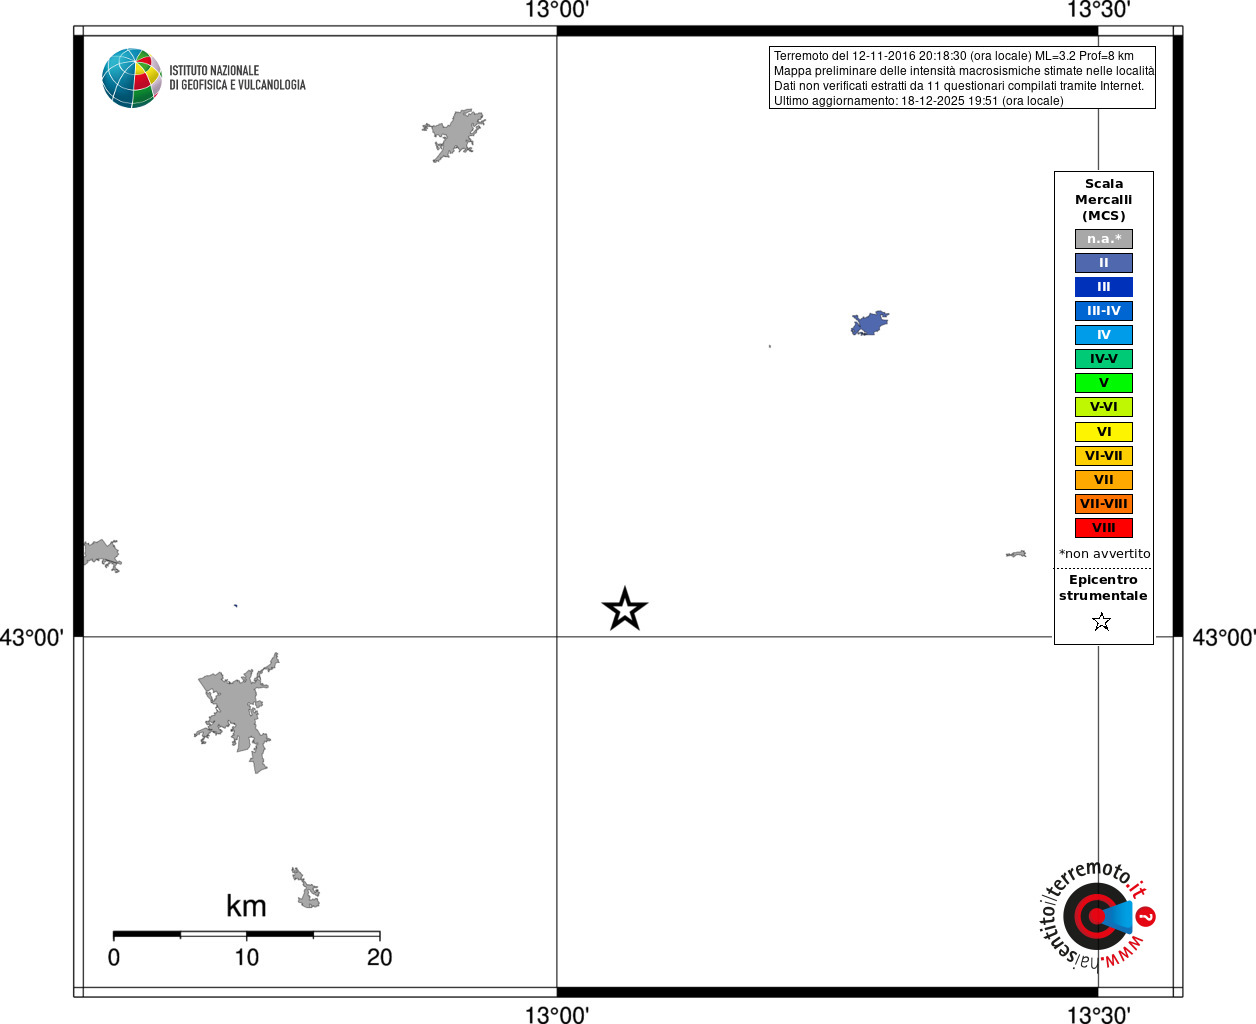Screen dimensions: 1256x1024
Task: Click the IV-V legend swatch
Action: point(1104,359)
